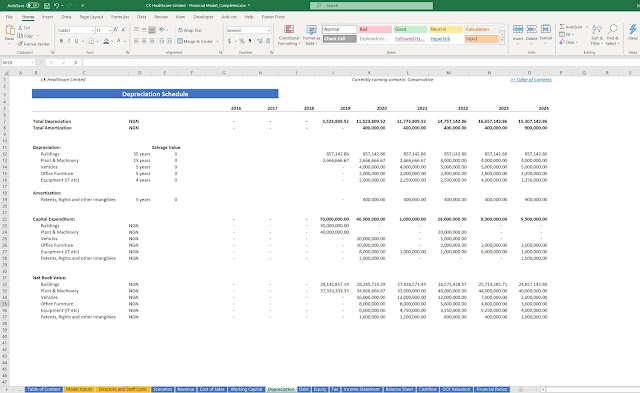Toggle the AutoSave switch

tap(33, 6)
